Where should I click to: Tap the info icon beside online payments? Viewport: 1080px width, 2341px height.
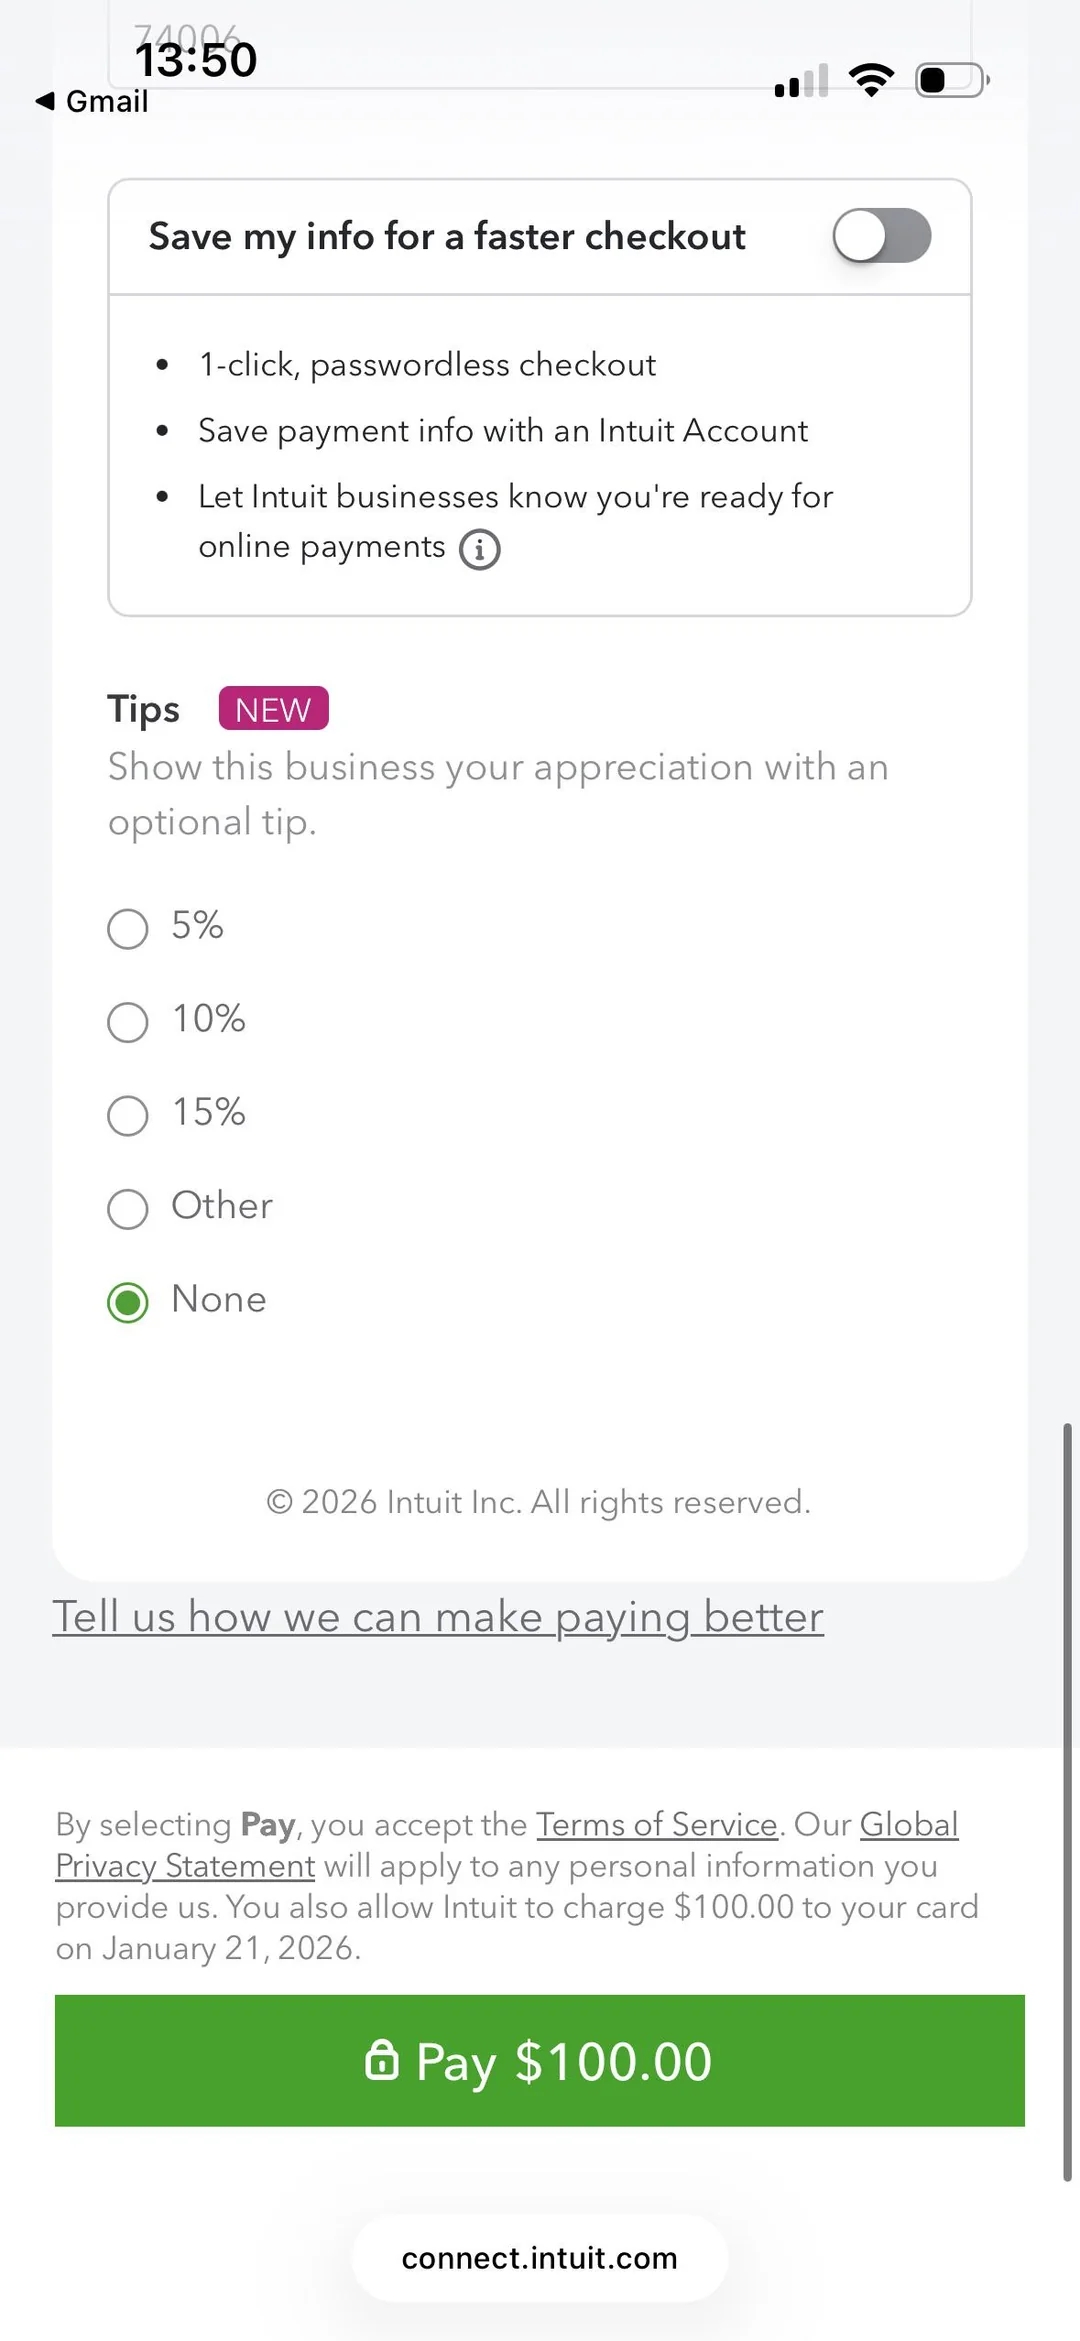click(480, 549)
